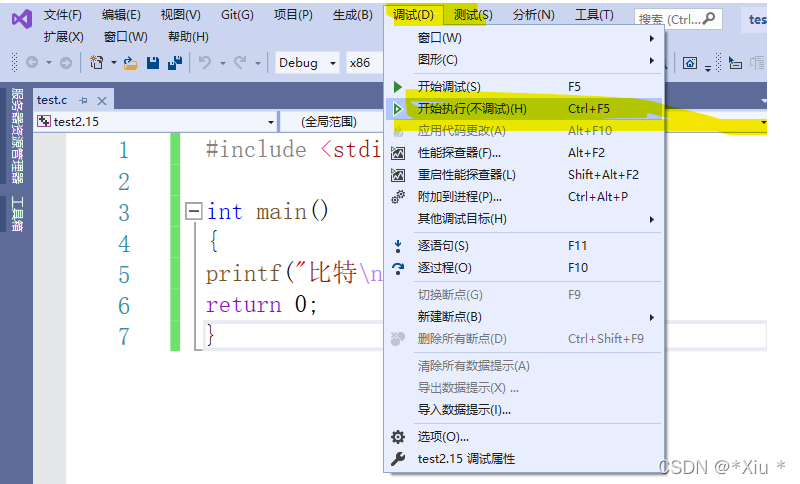Click the Step Over arrow icon
This screenshot has width=800, height=484.
[x=398, y=268]
